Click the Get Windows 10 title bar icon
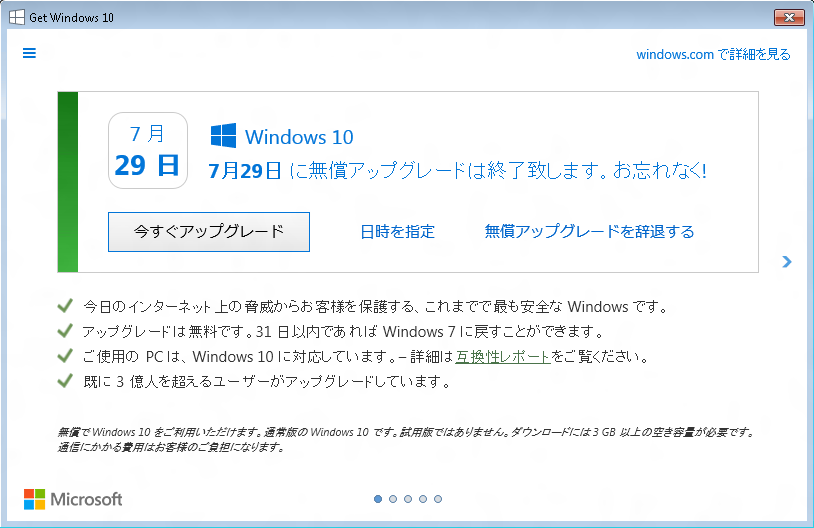 [x=17, y=17]
